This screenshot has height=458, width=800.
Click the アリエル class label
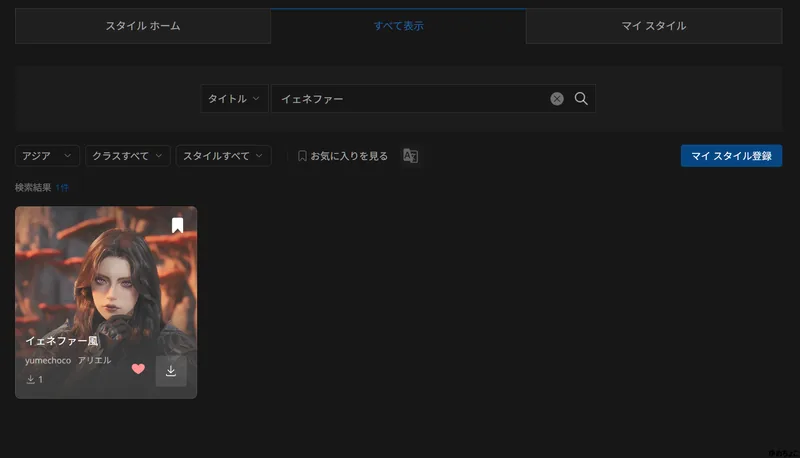(x=94, y=360)
